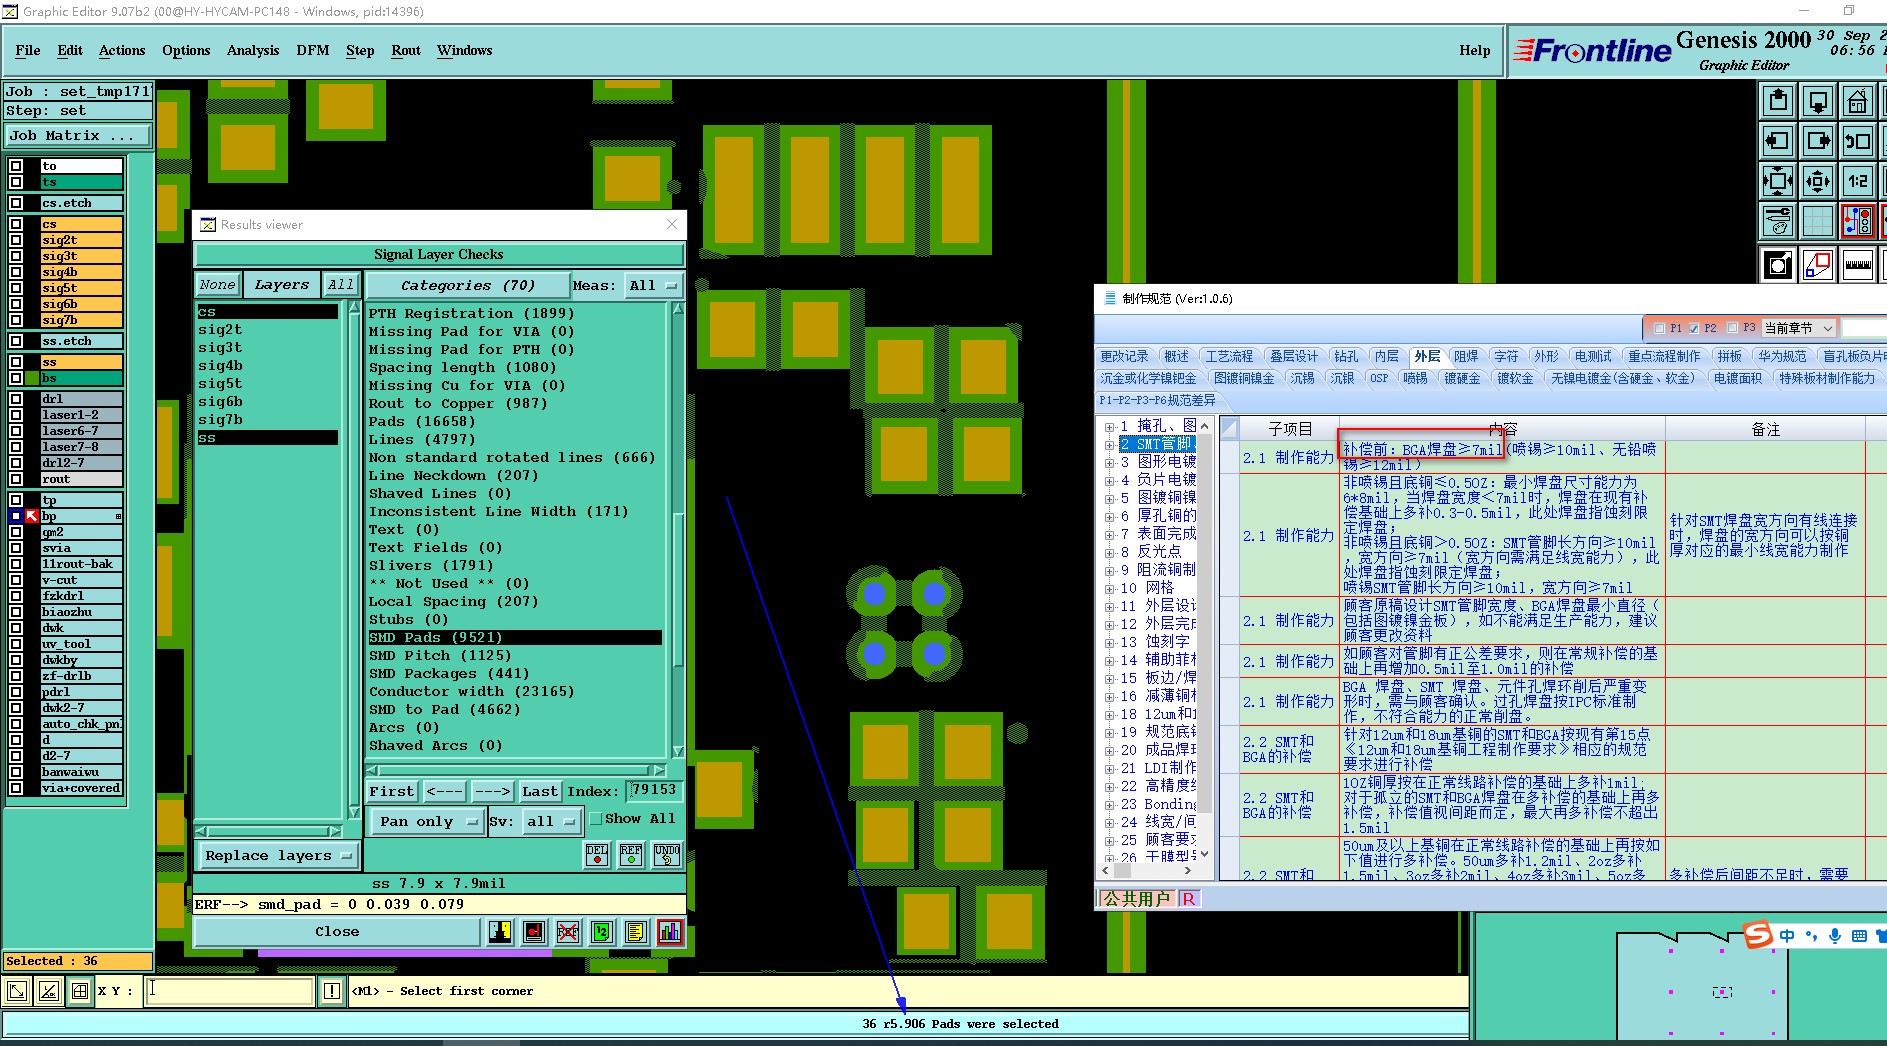Click the REF green dot icon

pyautogui.click(x=631, y=855)
